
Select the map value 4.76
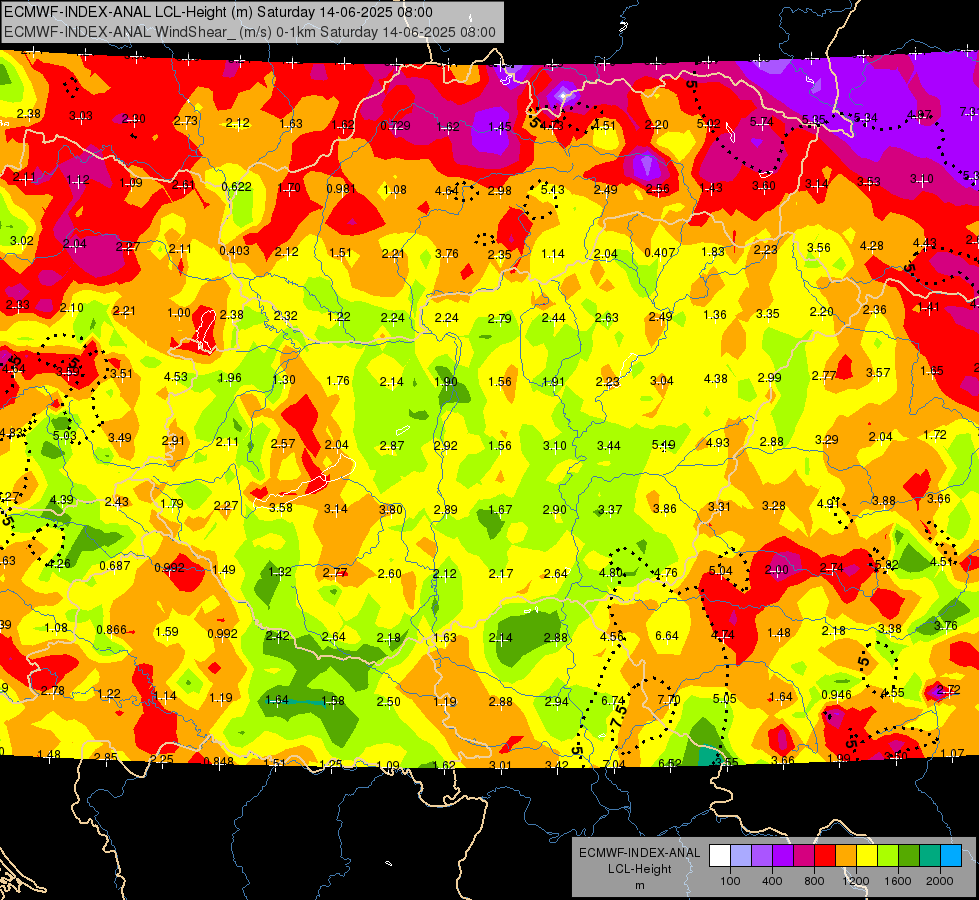click(x=666, y=572)
